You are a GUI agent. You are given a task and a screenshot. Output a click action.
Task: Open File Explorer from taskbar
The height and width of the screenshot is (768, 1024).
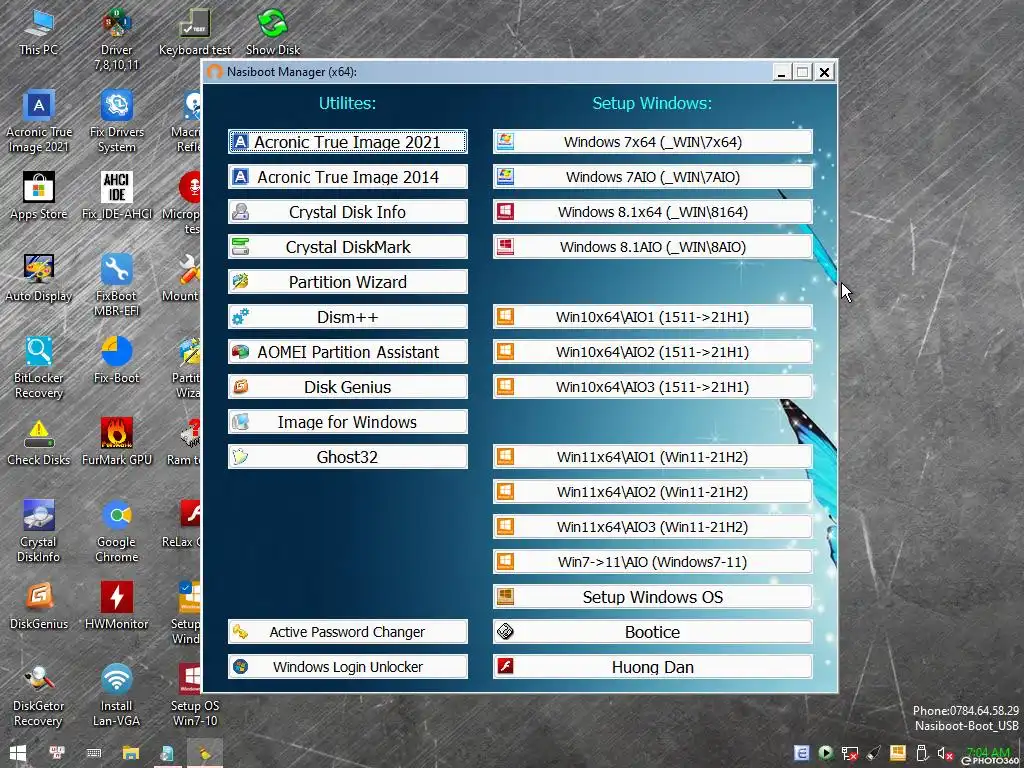click(131, 753)
